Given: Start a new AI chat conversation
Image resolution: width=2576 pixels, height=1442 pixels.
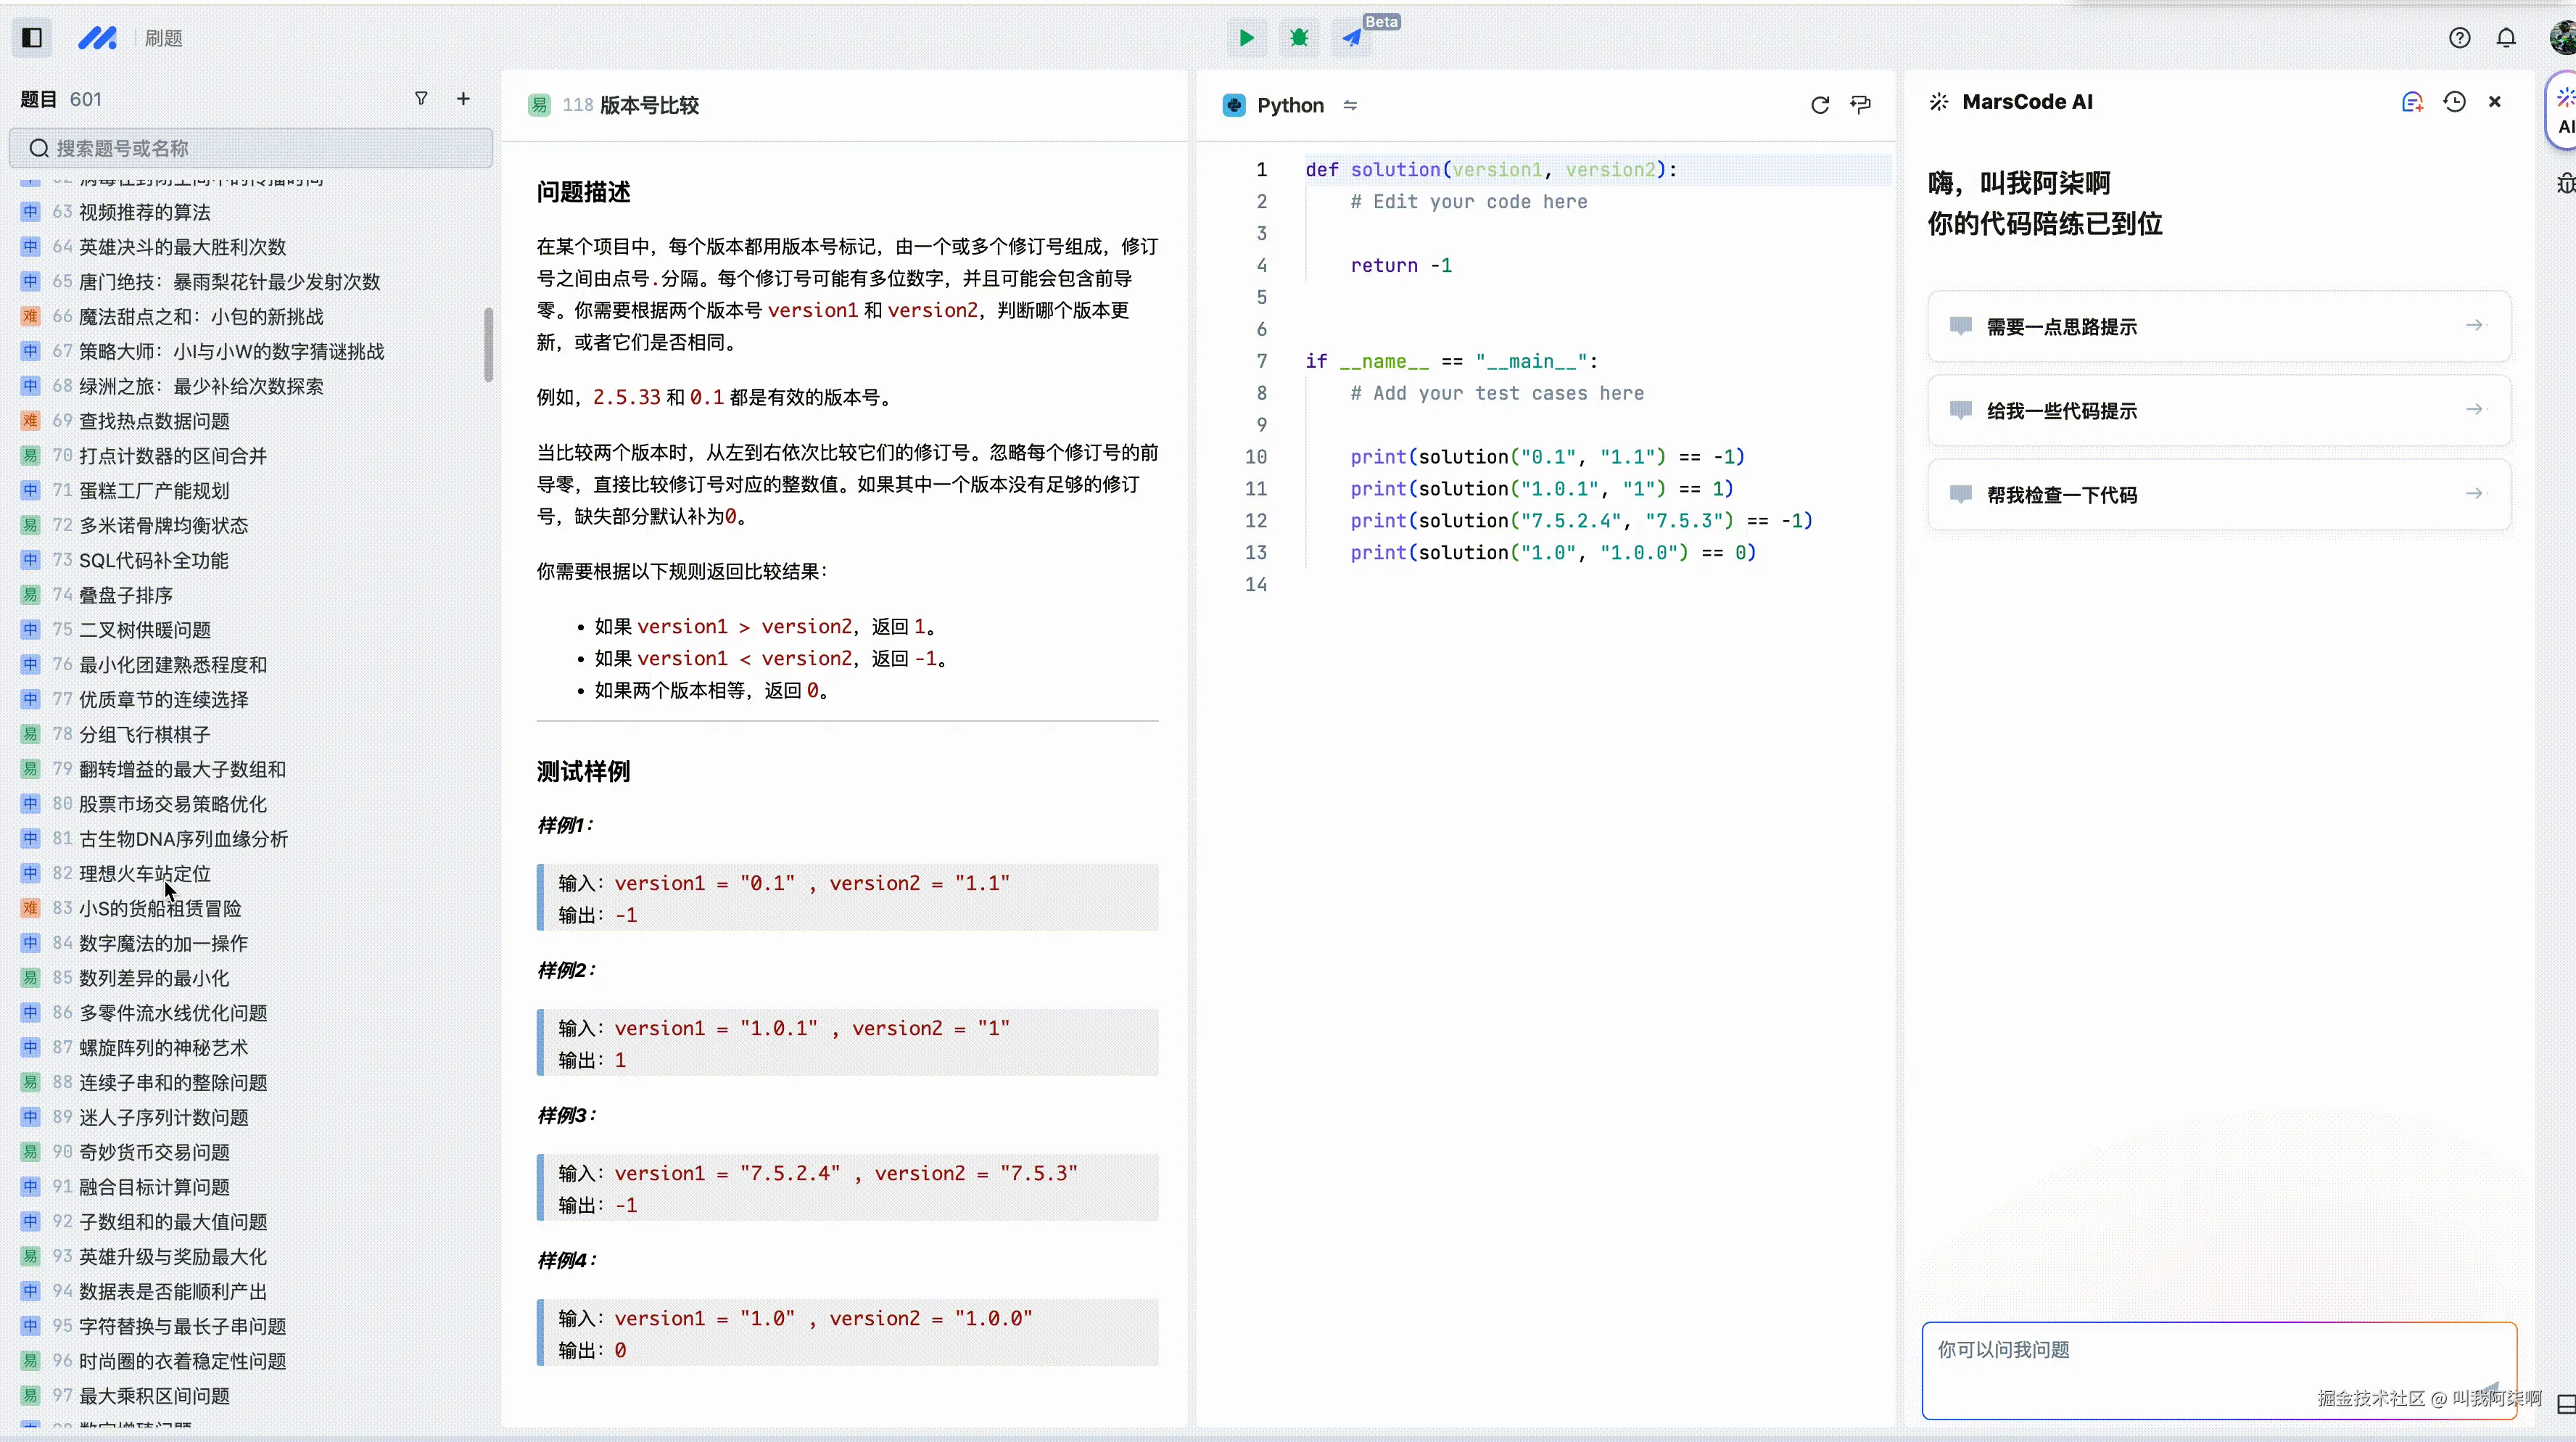Looking at the screenshot, I should (2412, 102).
